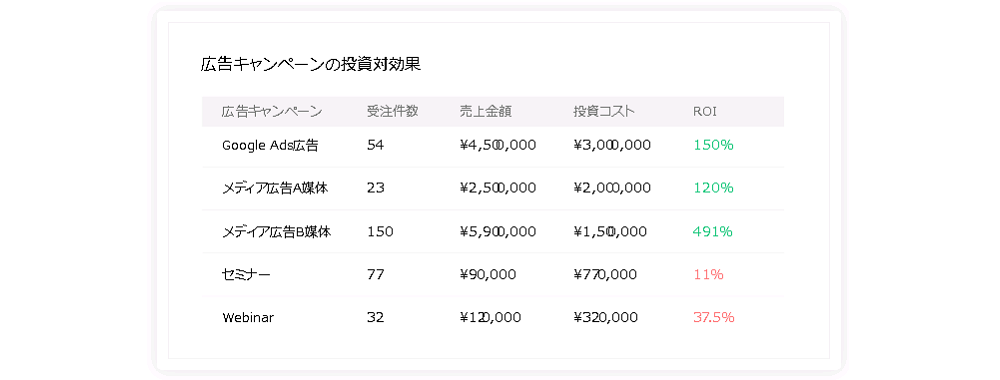The height and width of the screenshot is (380, 1000).
Task: Select the メディア広告A媒体 campaign name
Action: pos(275,188)
